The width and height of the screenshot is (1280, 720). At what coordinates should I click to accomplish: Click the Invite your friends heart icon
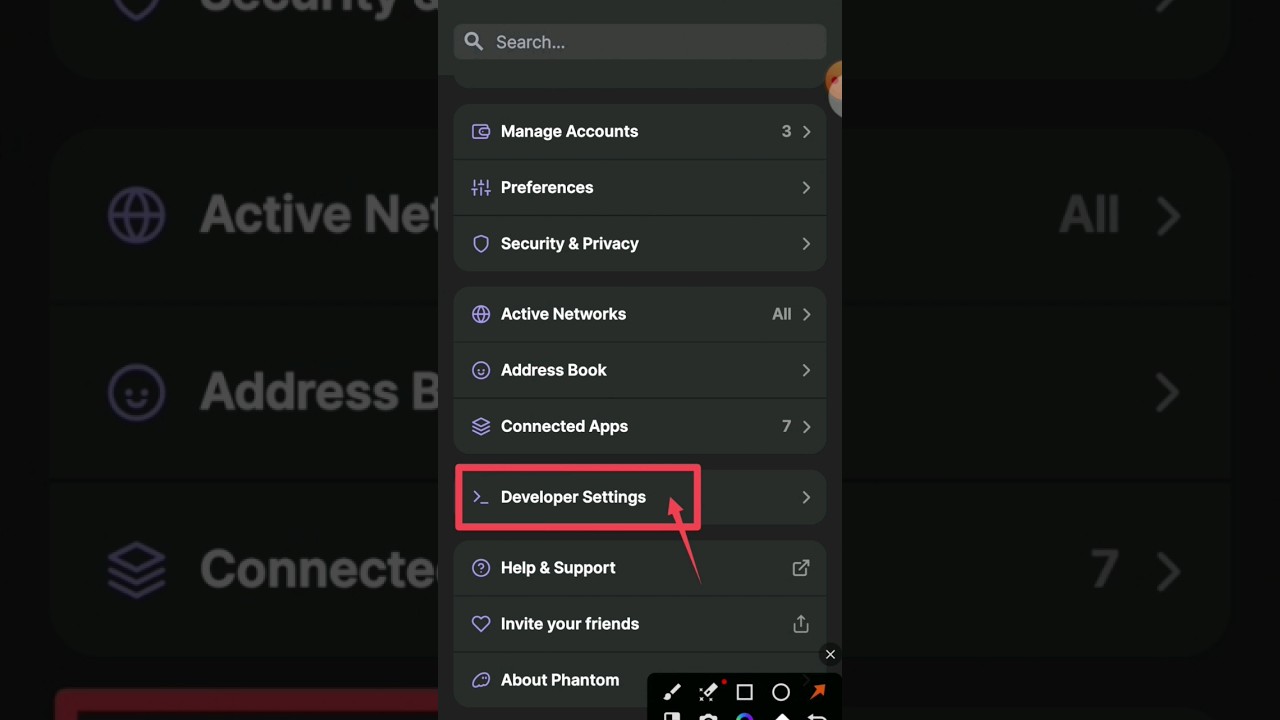click(481, 624)
